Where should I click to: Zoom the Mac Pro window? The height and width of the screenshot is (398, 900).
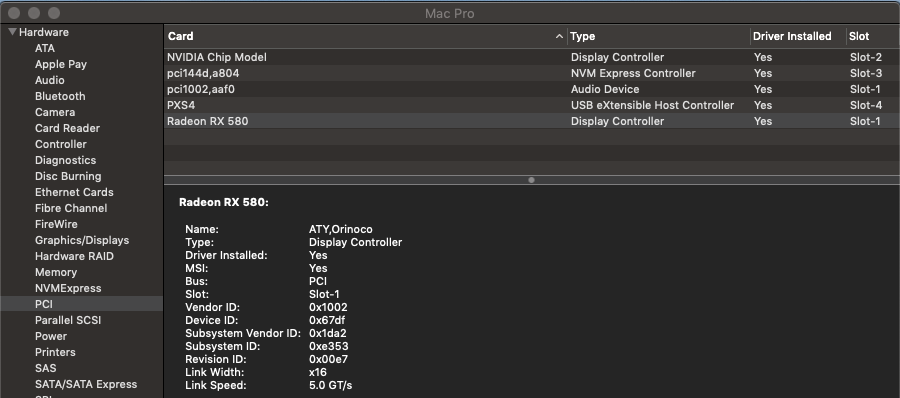point(54,13)
